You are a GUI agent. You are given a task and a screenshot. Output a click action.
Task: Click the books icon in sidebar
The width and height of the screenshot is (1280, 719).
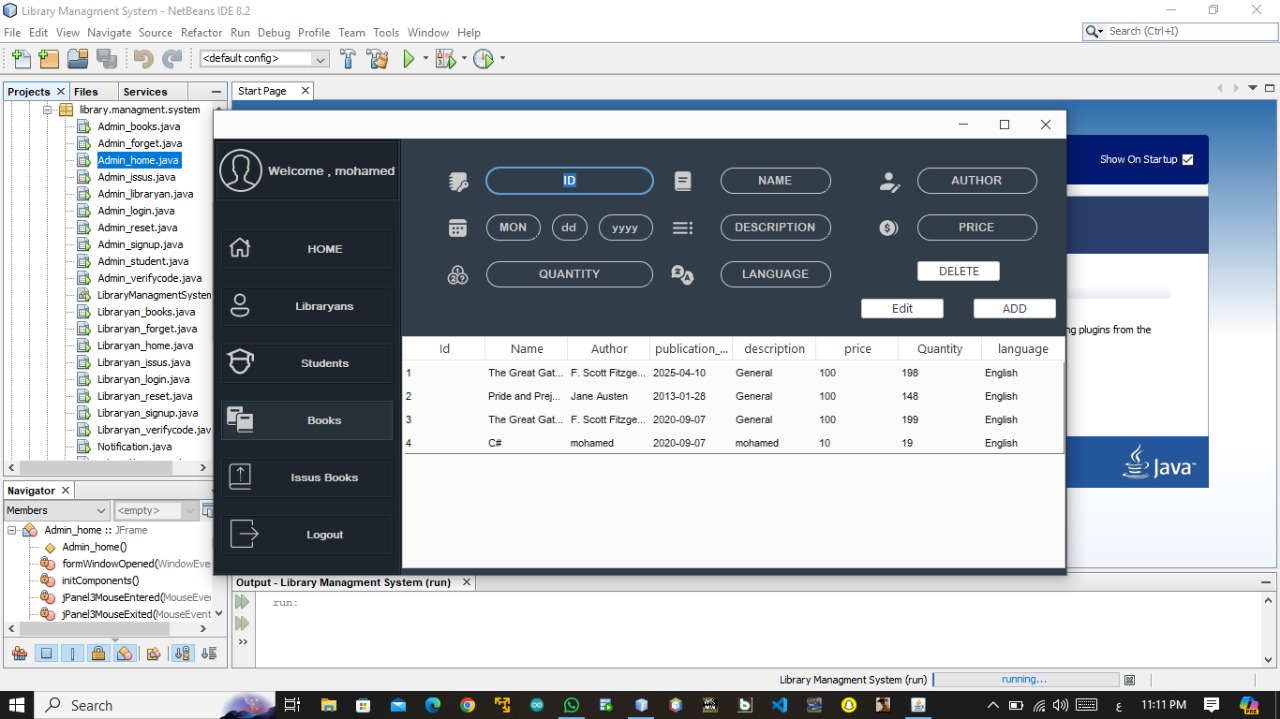[240, 419]
